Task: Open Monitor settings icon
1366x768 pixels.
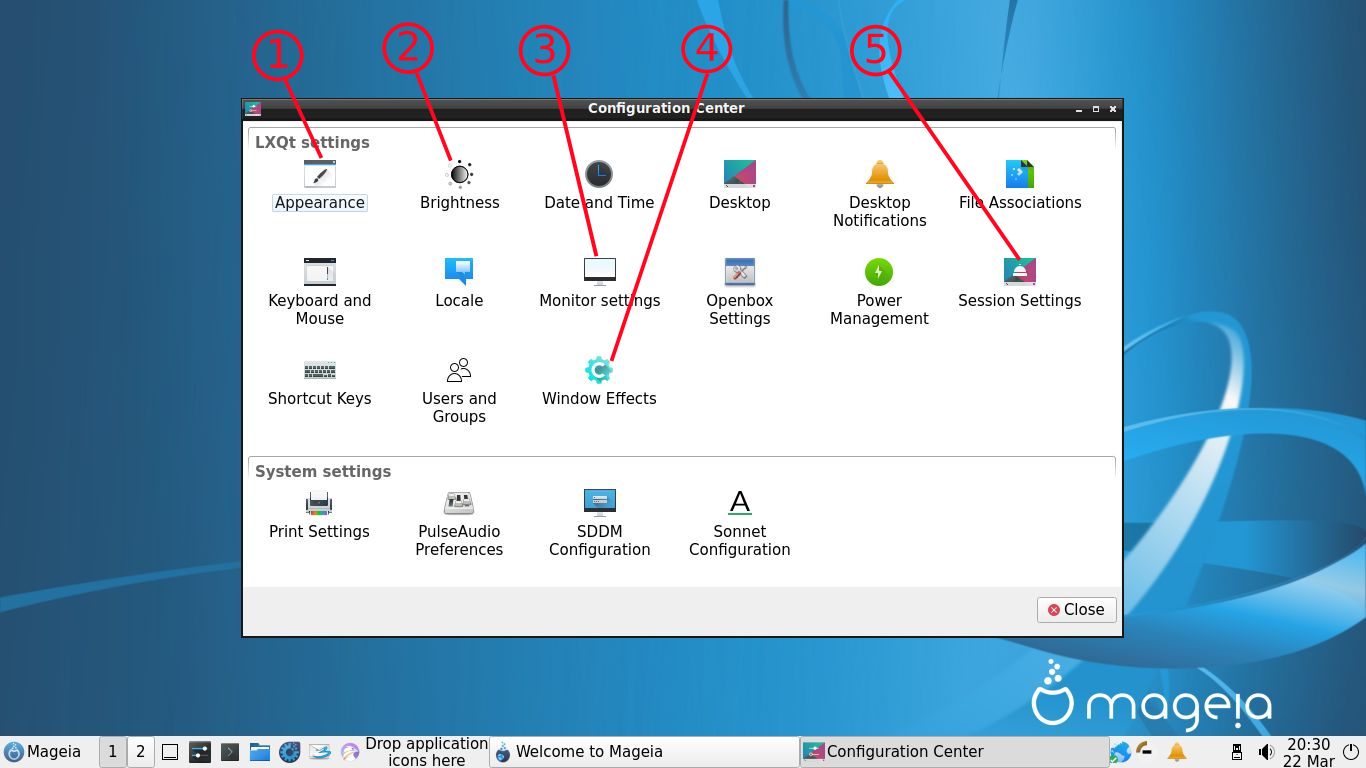Action: click(x=599, y=272)
